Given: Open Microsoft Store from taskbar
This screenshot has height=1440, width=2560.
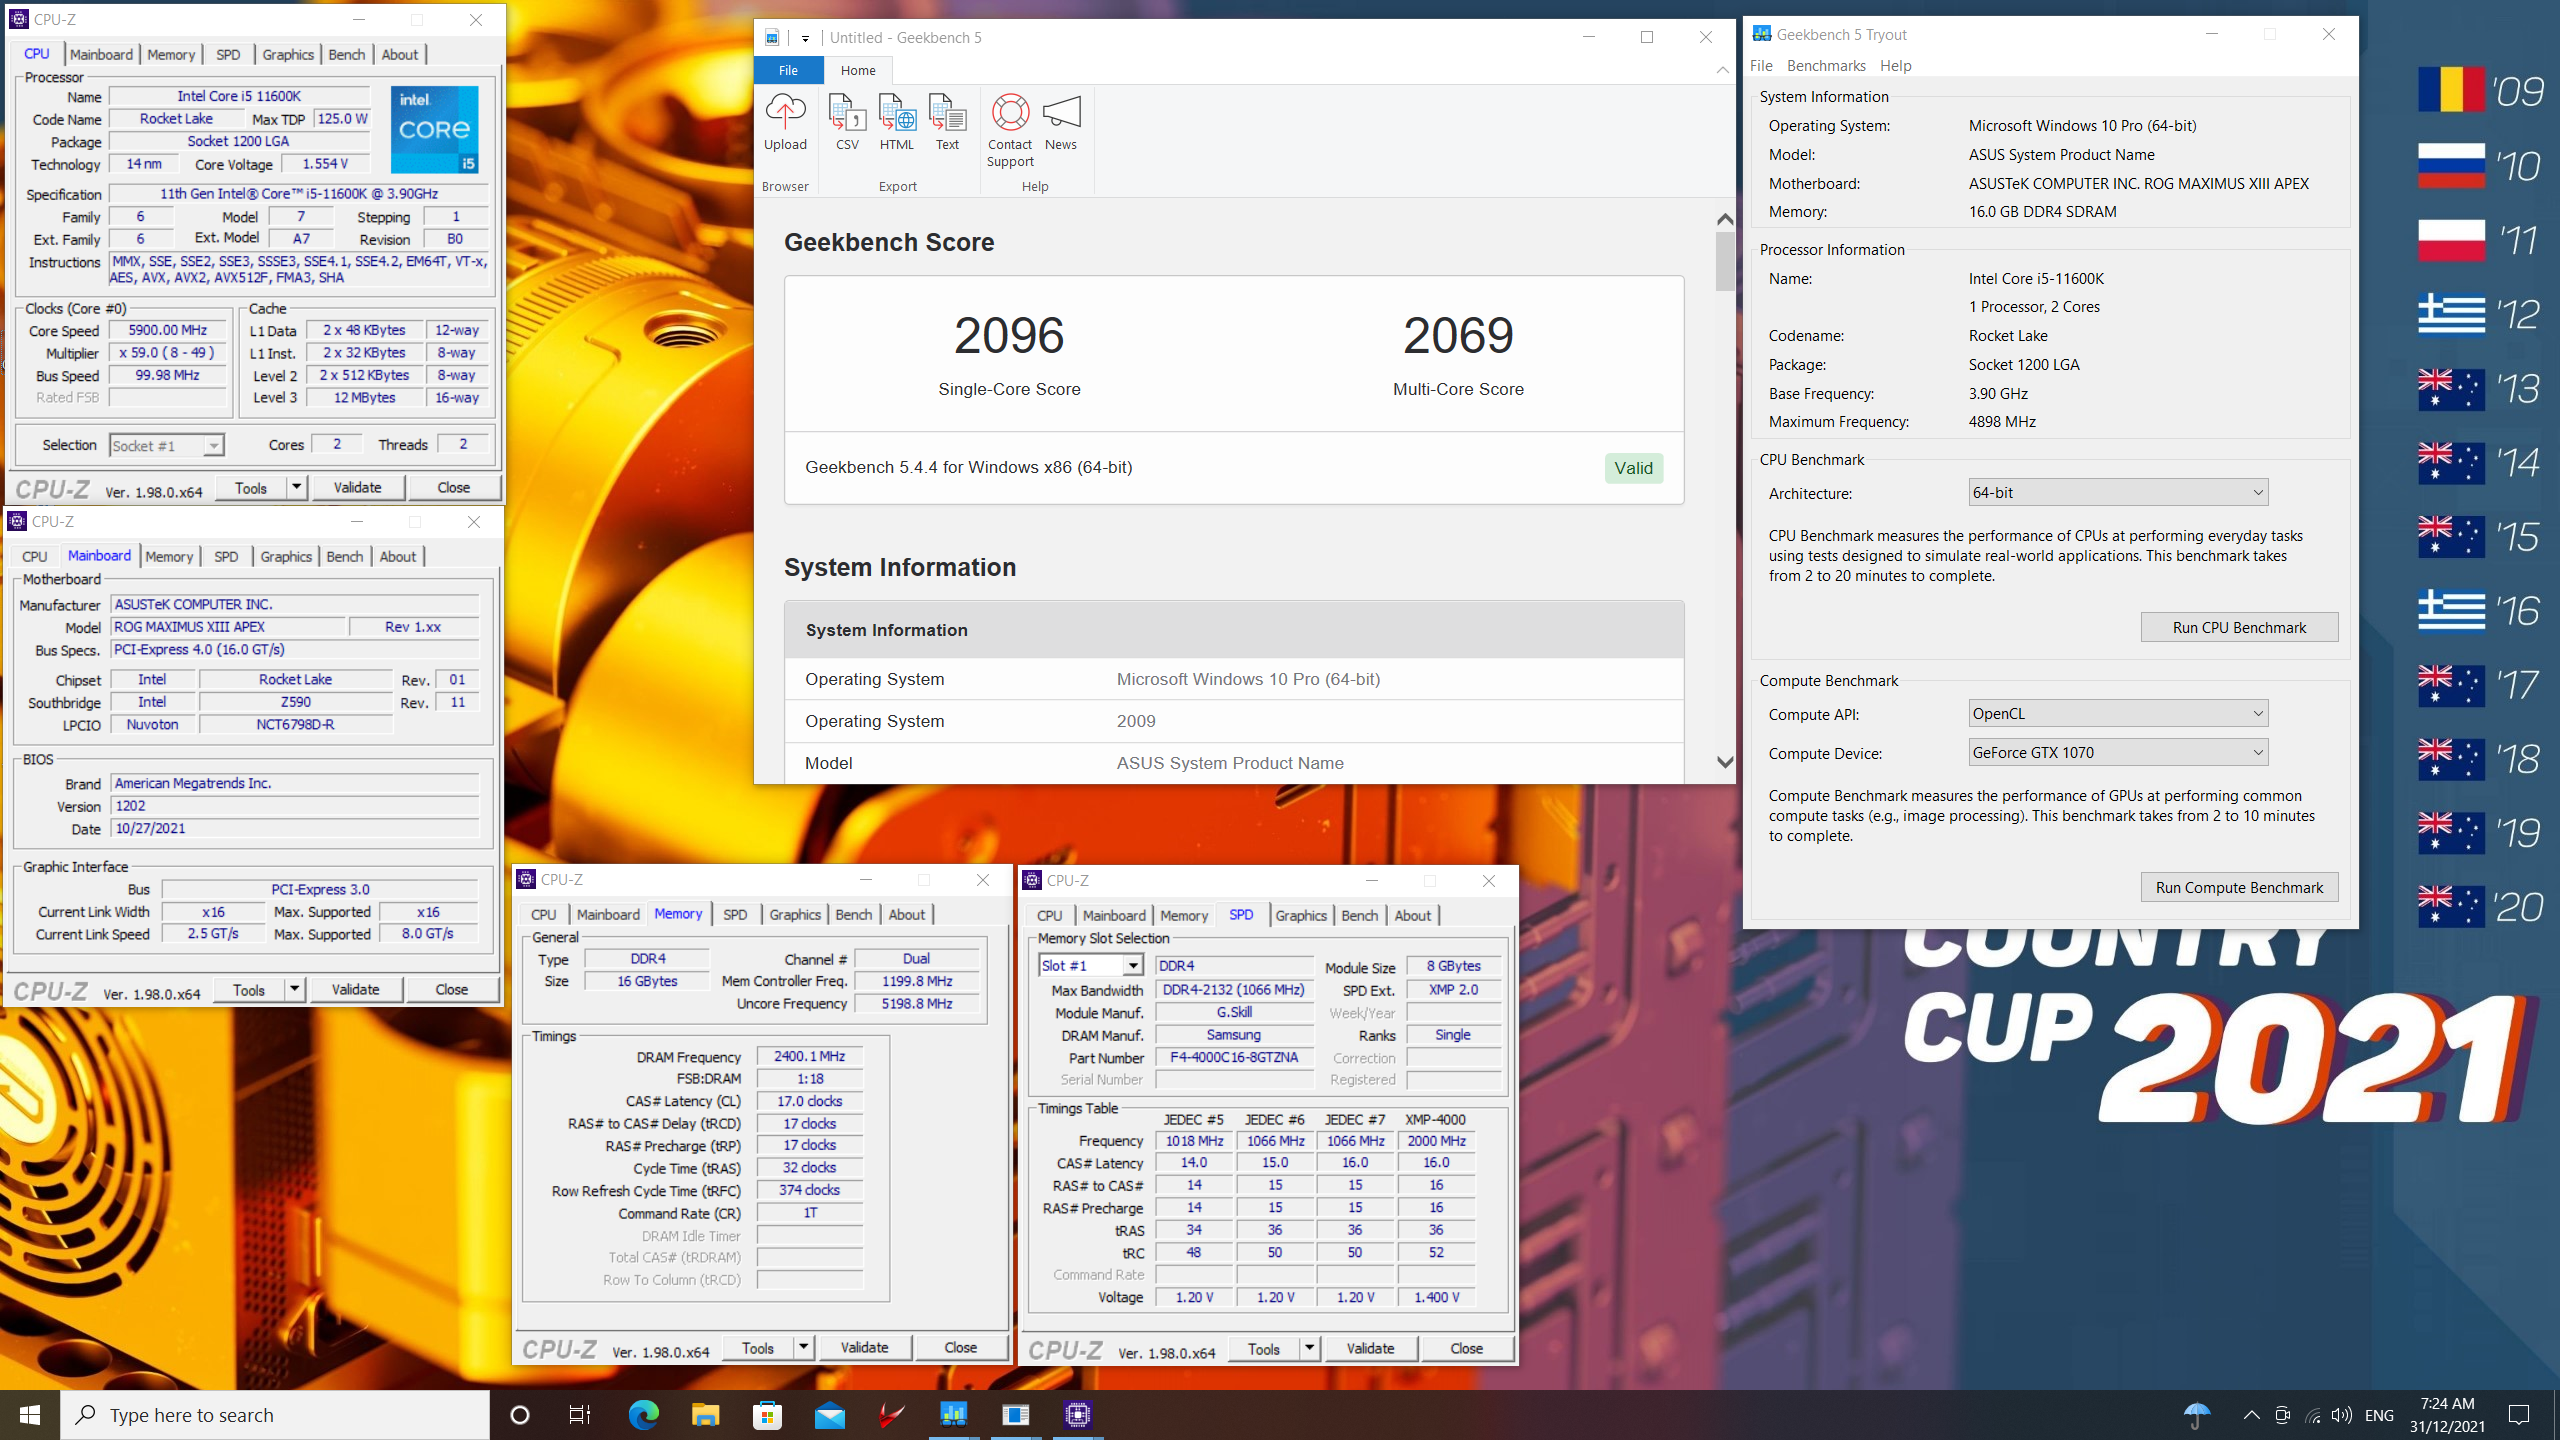Looking at the screenshot, I should (768, 1415).
